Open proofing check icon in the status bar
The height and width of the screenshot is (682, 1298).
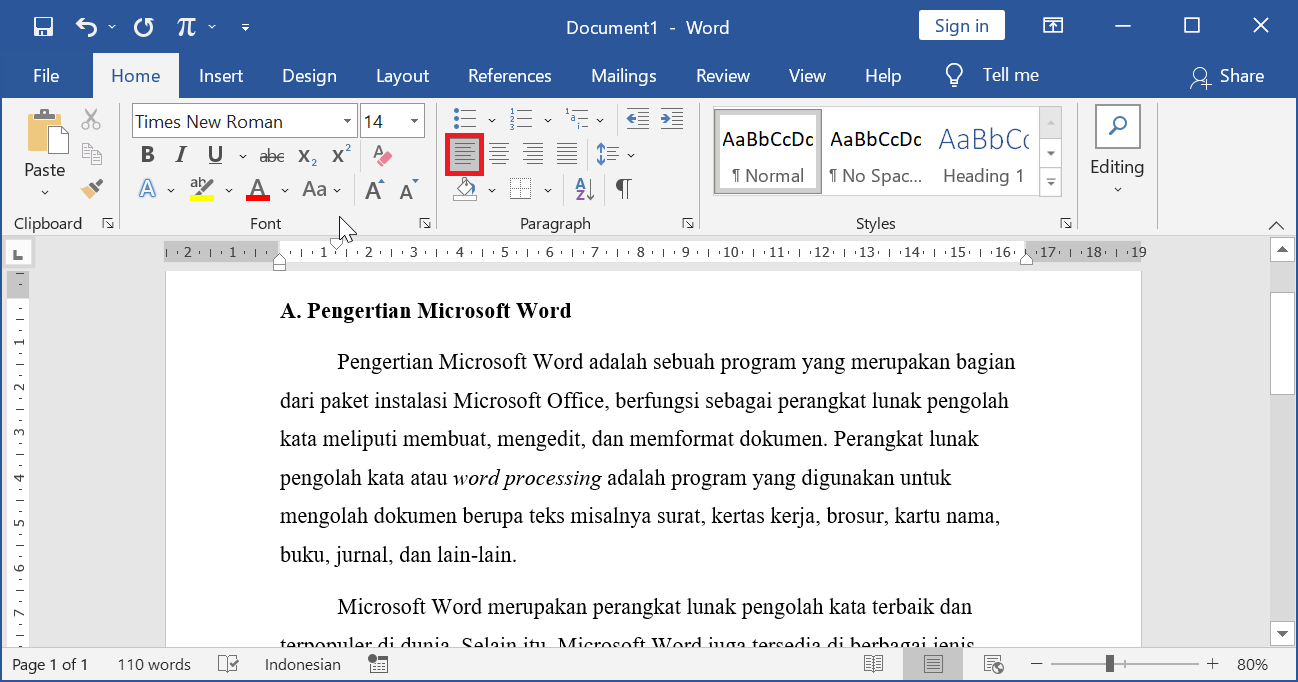[228, 664]
